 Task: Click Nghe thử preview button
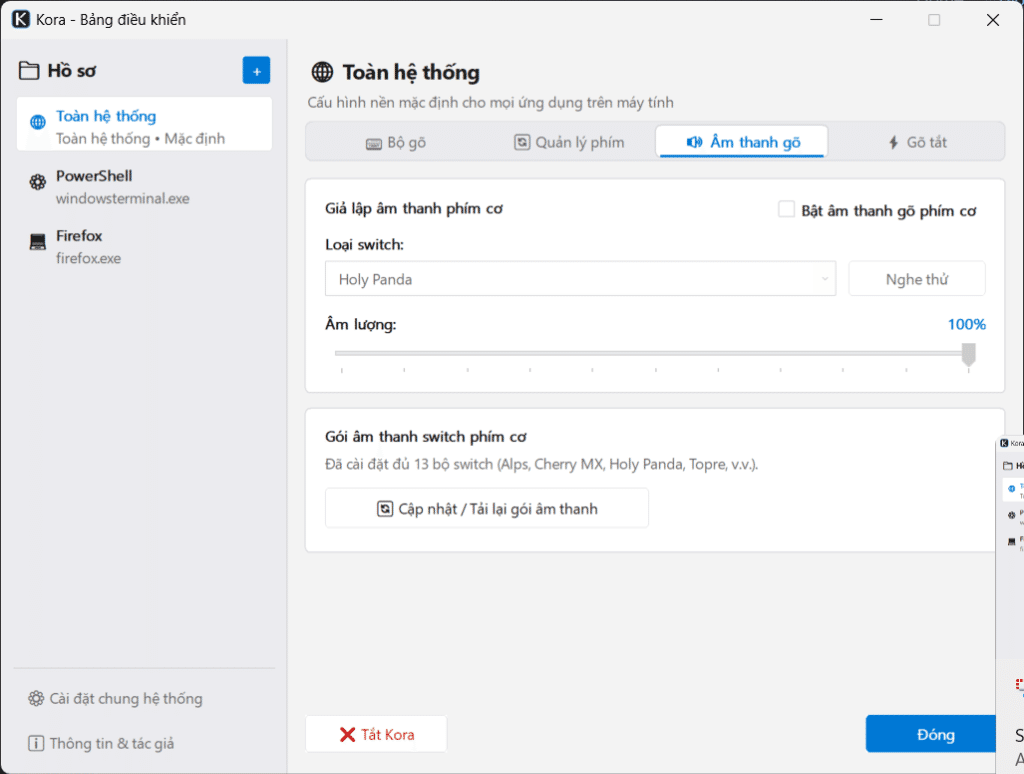point(917,279)
